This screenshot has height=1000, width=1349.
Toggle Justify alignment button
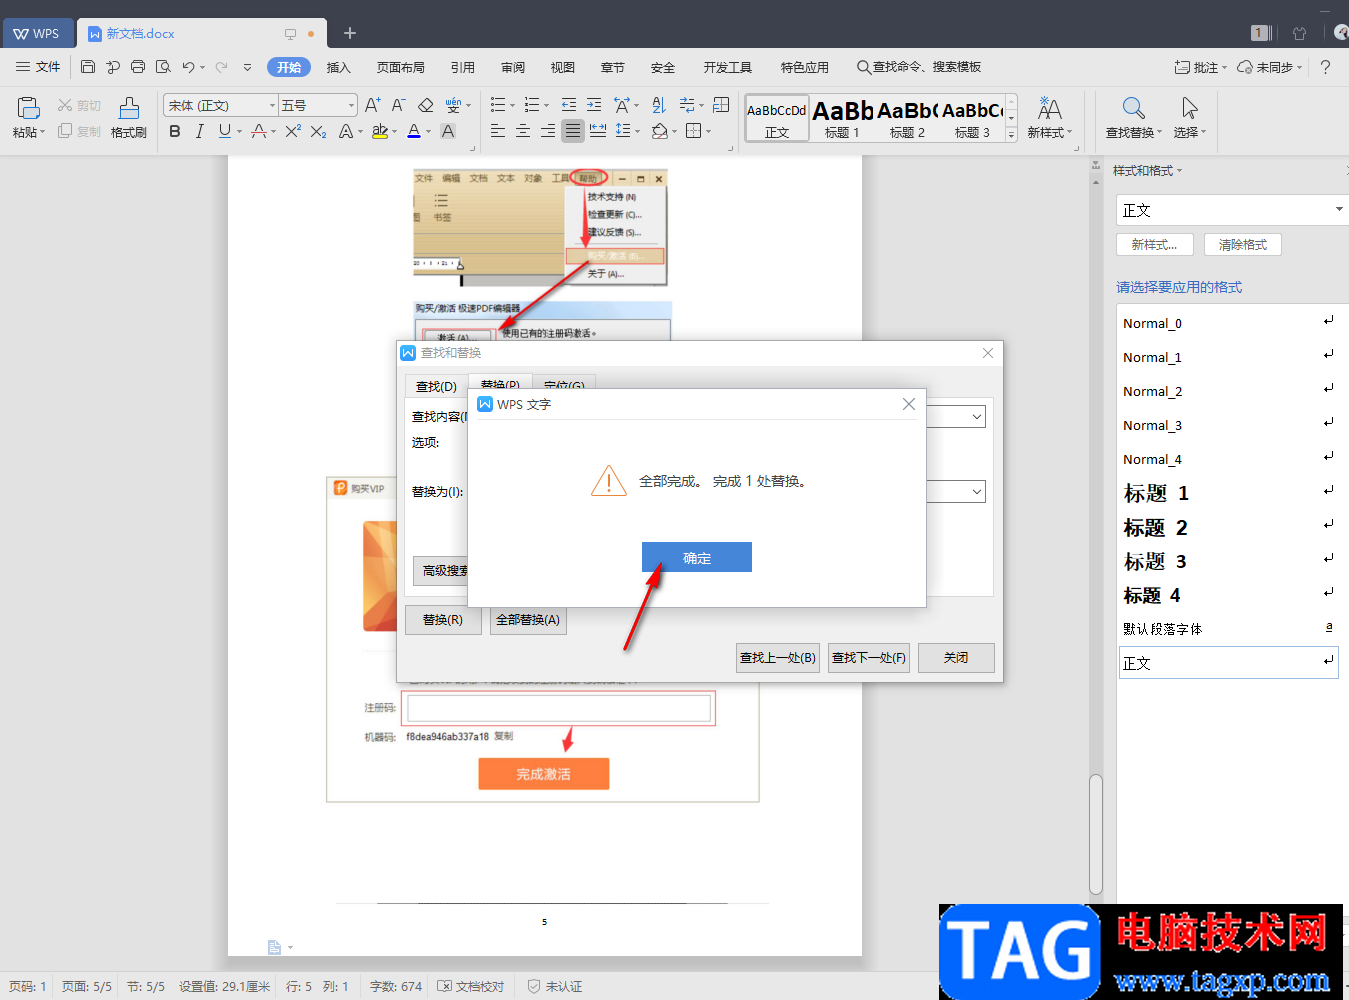[x=573, y=131]
